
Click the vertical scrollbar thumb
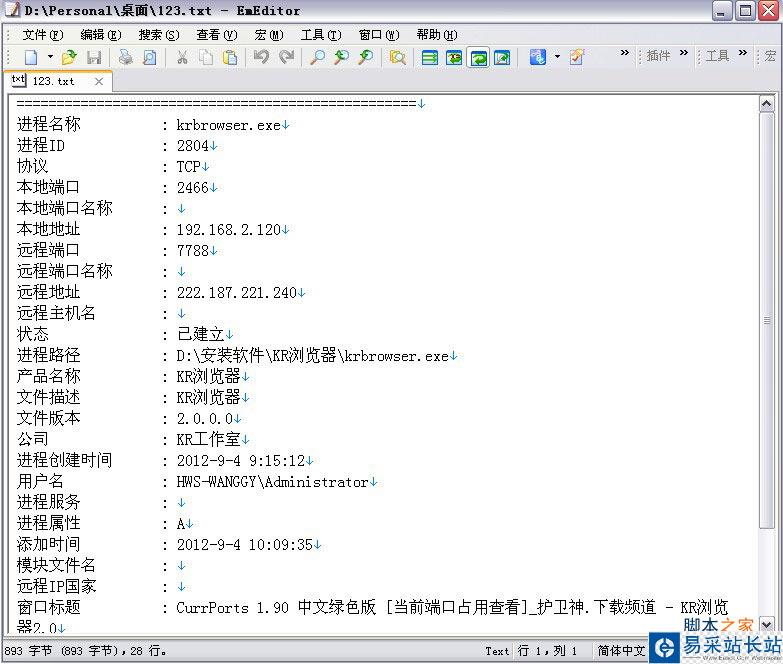point(767,320)
